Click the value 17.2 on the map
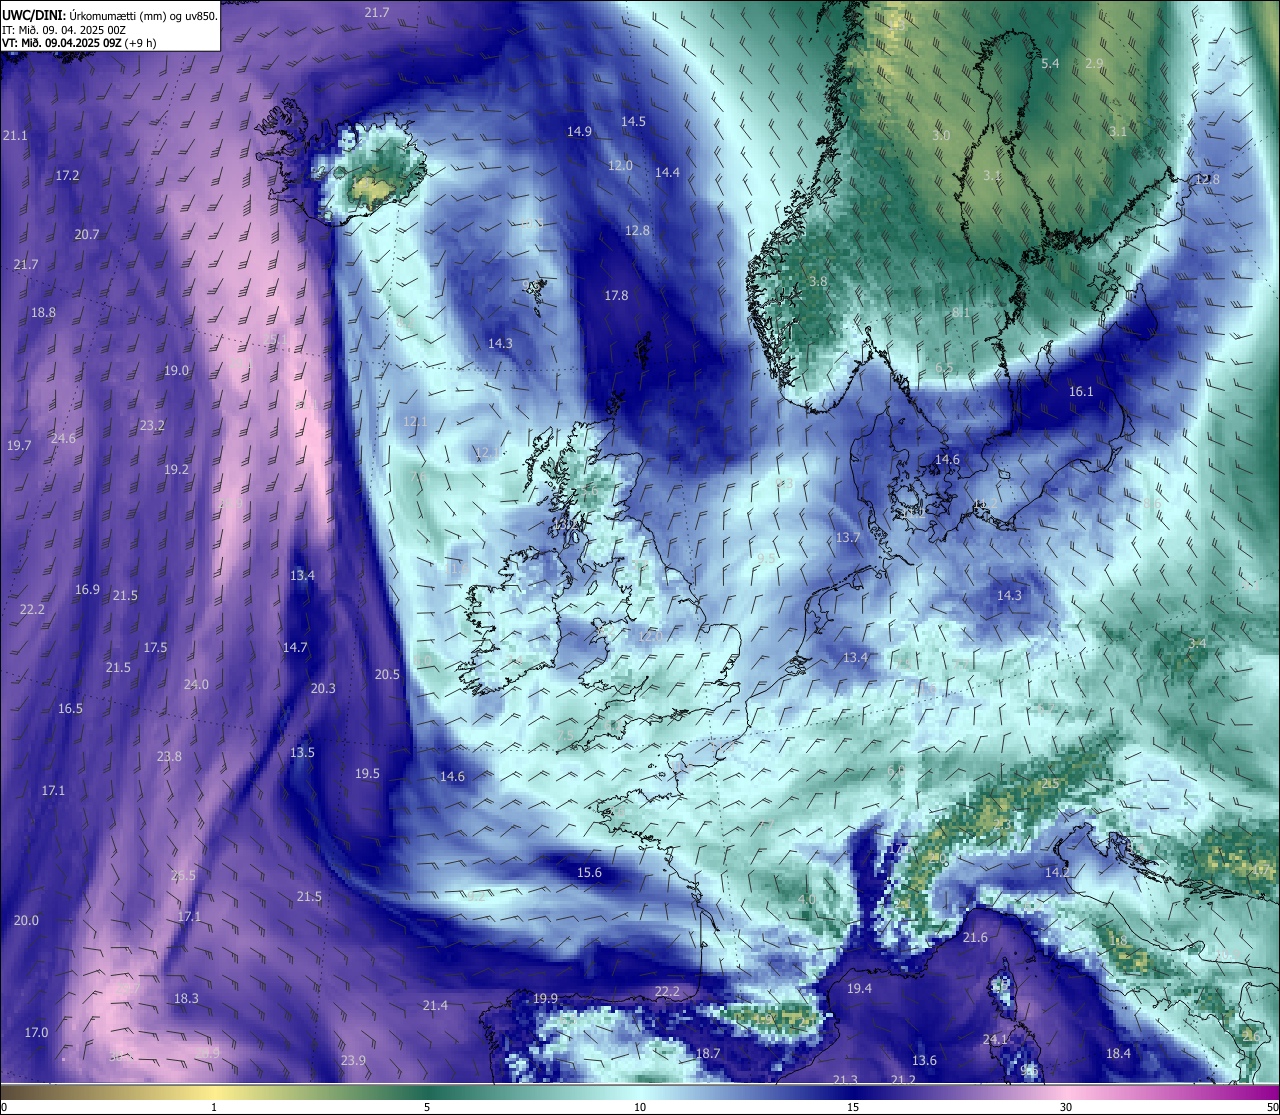This screenshot has width=1280, height=1115. coord(67,175)
